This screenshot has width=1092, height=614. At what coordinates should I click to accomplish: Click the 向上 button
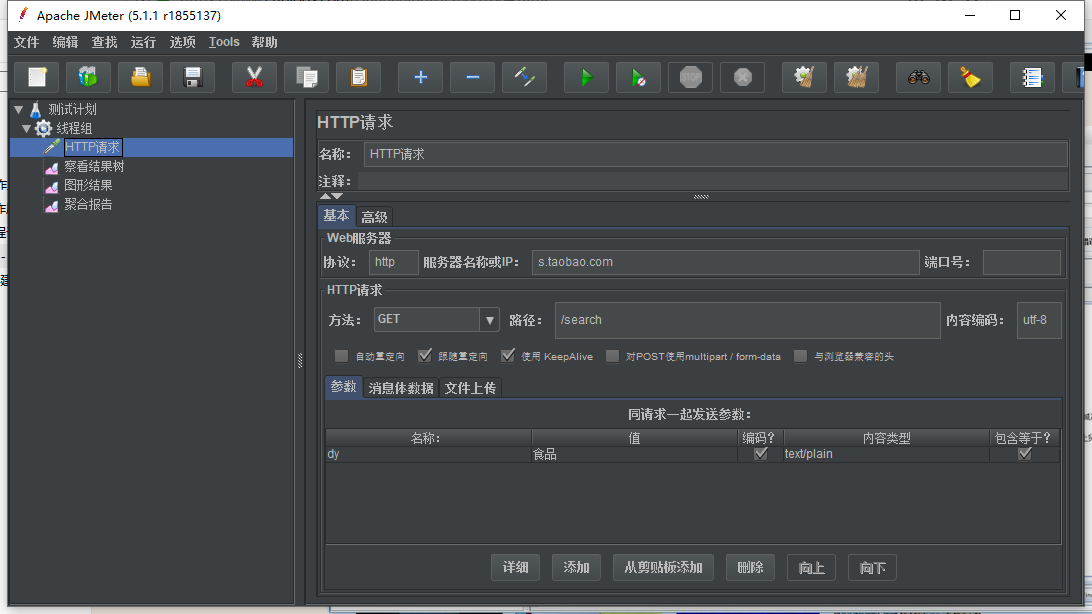[x=811, y=567]
